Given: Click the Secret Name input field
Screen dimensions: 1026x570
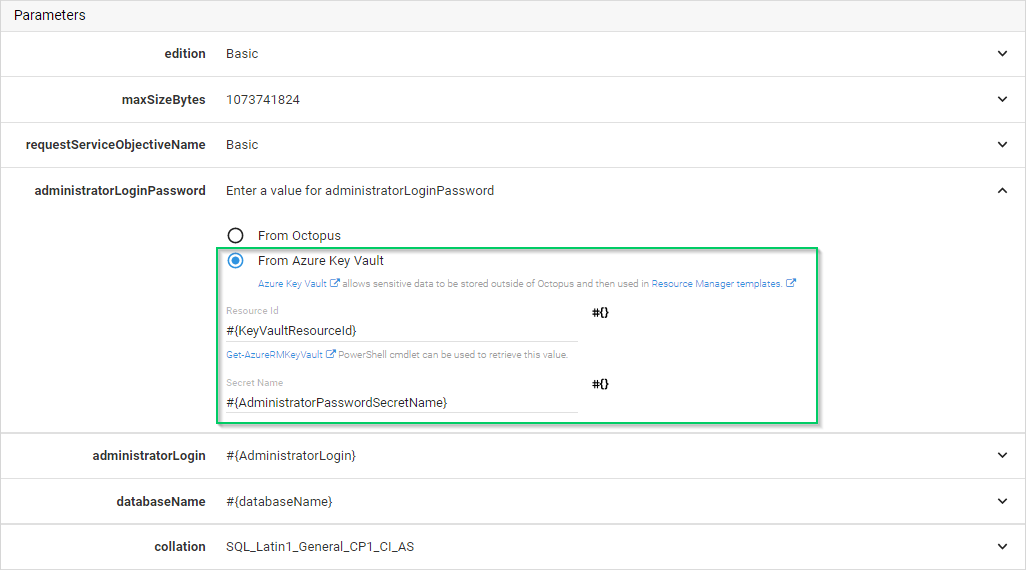Looking at the screenshot, I should (x=401, y=402).
